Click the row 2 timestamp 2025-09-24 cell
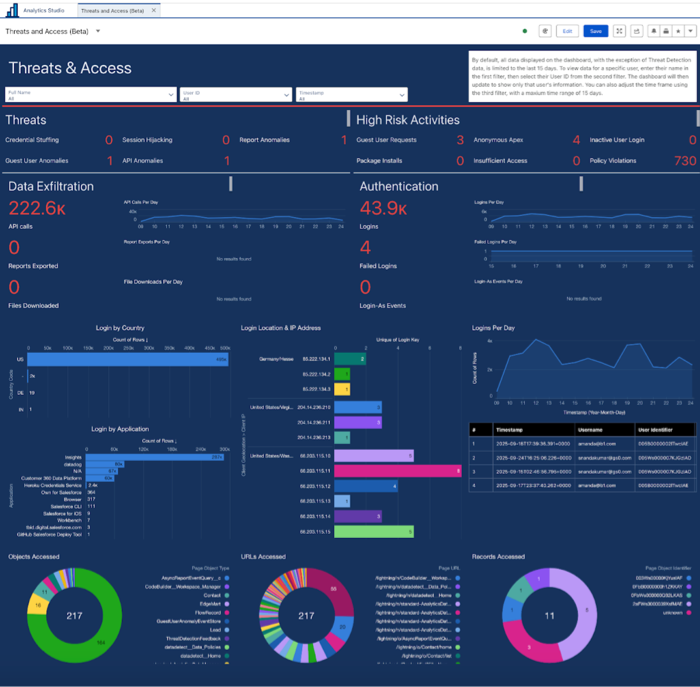This screenshot has height=687, width=700. pyautogui.click(x=533, y=458)
